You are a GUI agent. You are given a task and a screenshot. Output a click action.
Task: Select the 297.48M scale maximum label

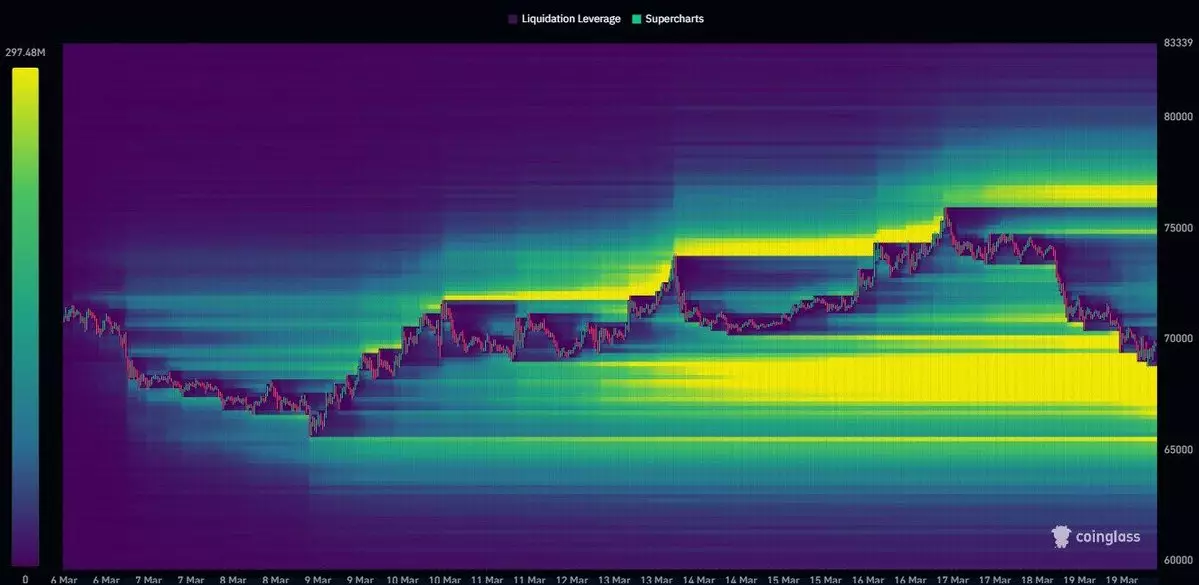coord(26,53)
